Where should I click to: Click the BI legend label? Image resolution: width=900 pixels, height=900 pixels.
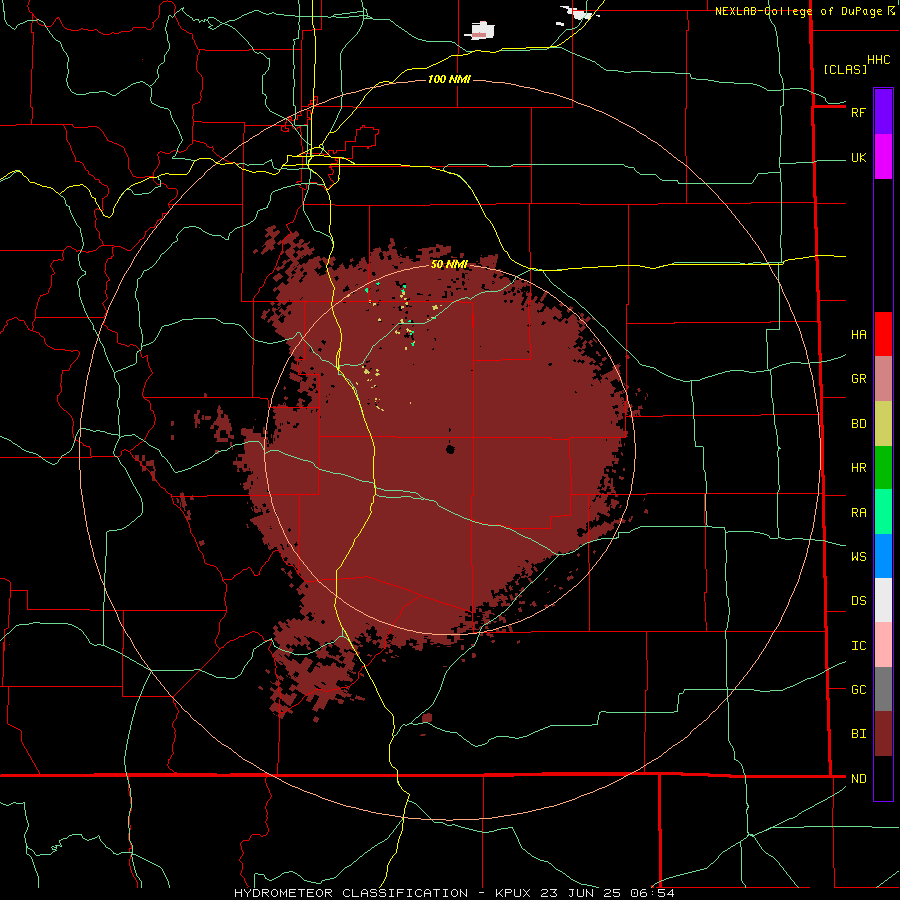pos(858,734)
